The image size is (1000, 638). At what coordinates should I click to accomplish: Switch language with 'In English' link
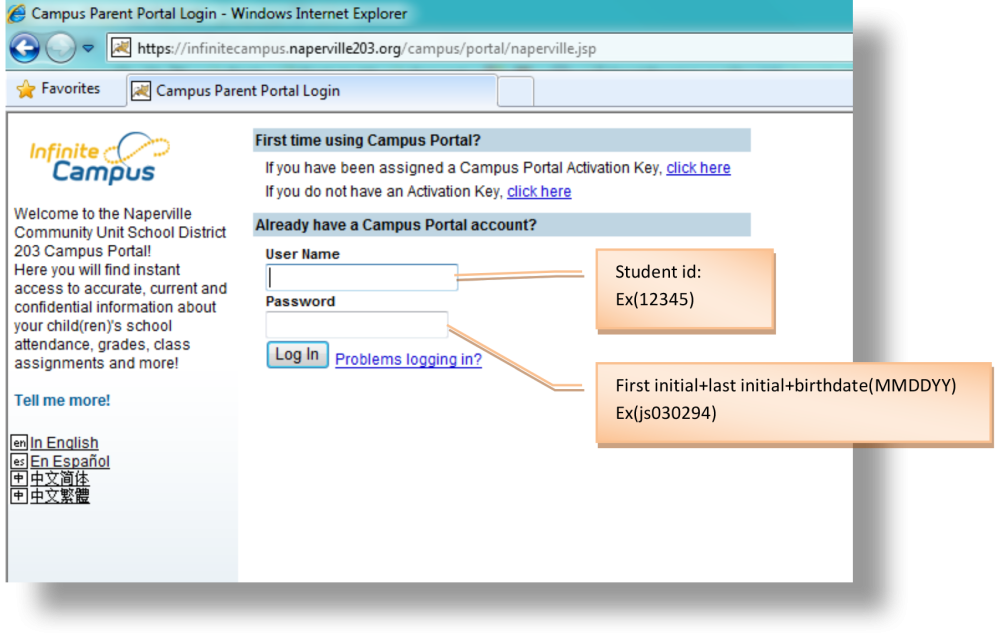point(64,442)
